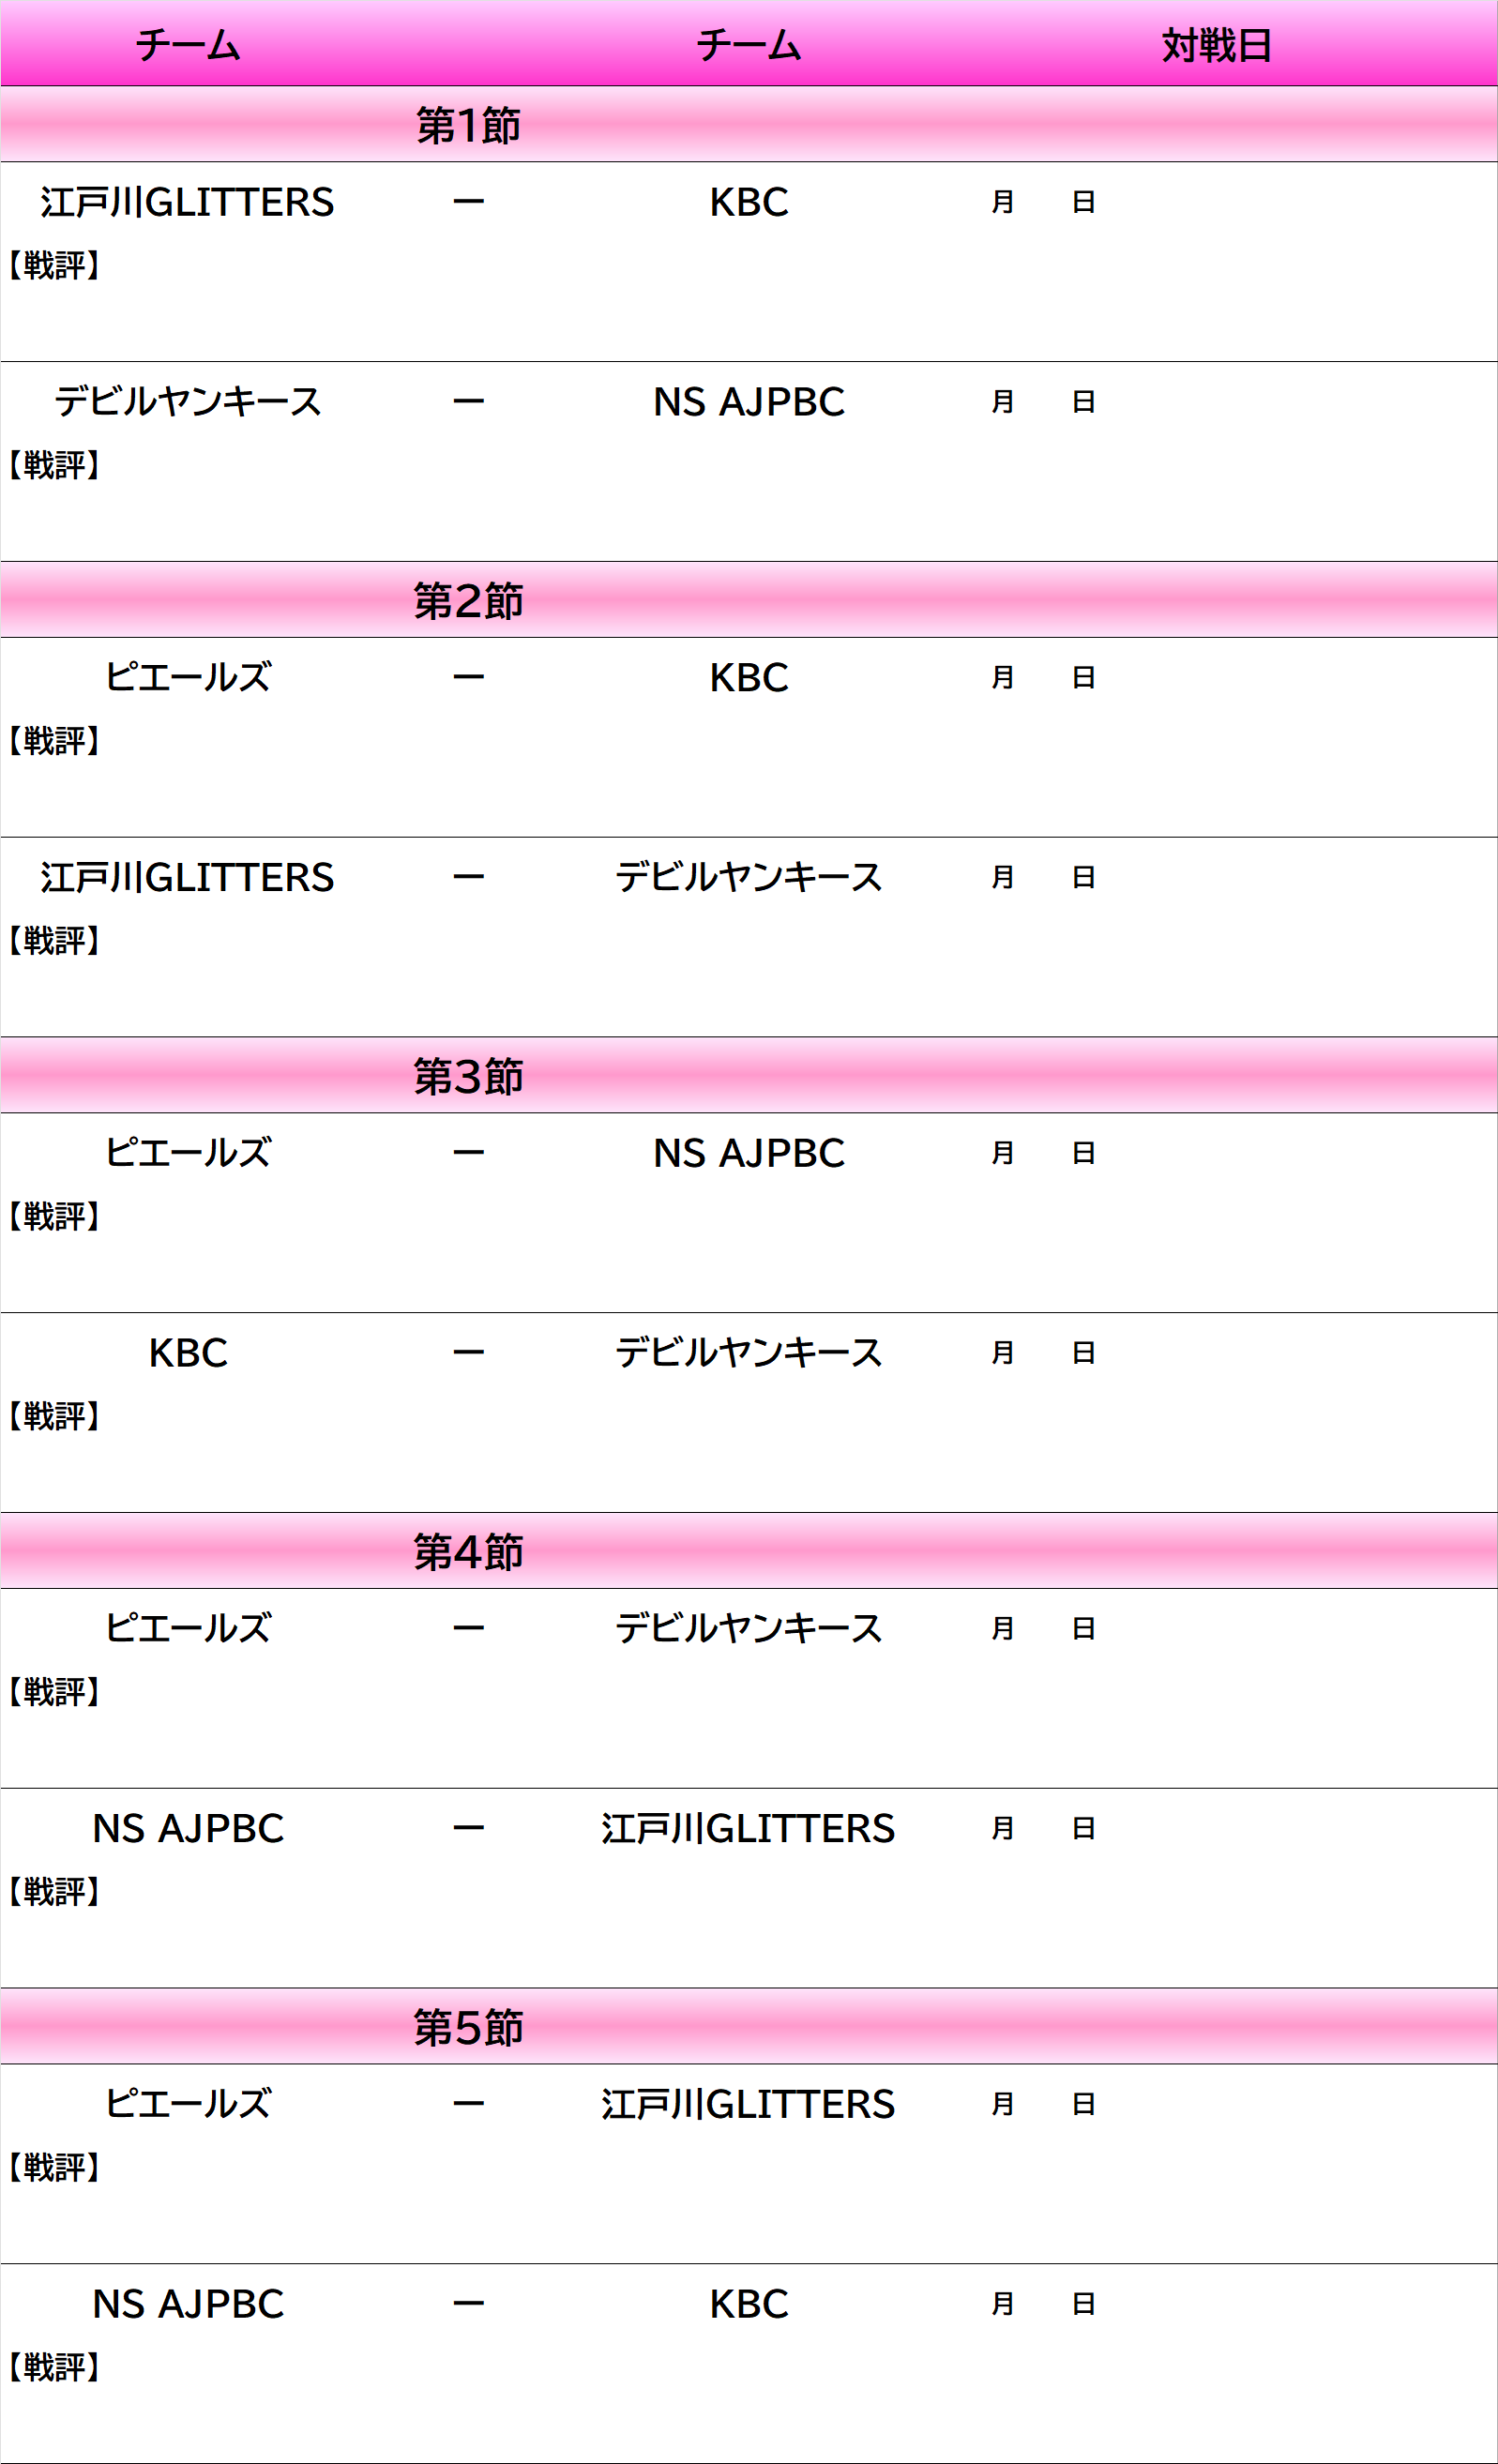The image size is (1498, 2464).
Task: Click 江戸川GLITTERS in the 第5節 match
Action: 748,2104
